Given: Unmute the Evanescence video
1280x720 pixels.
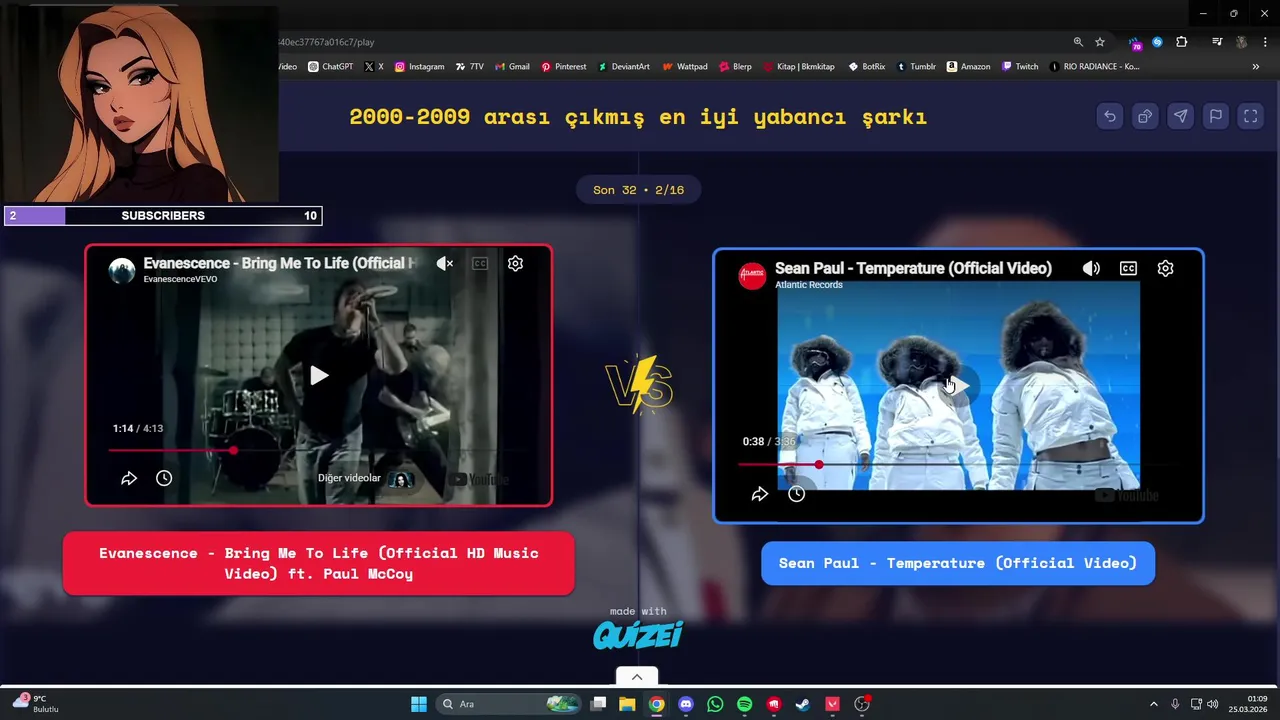Looking at the screenshot, I should 445,264.
